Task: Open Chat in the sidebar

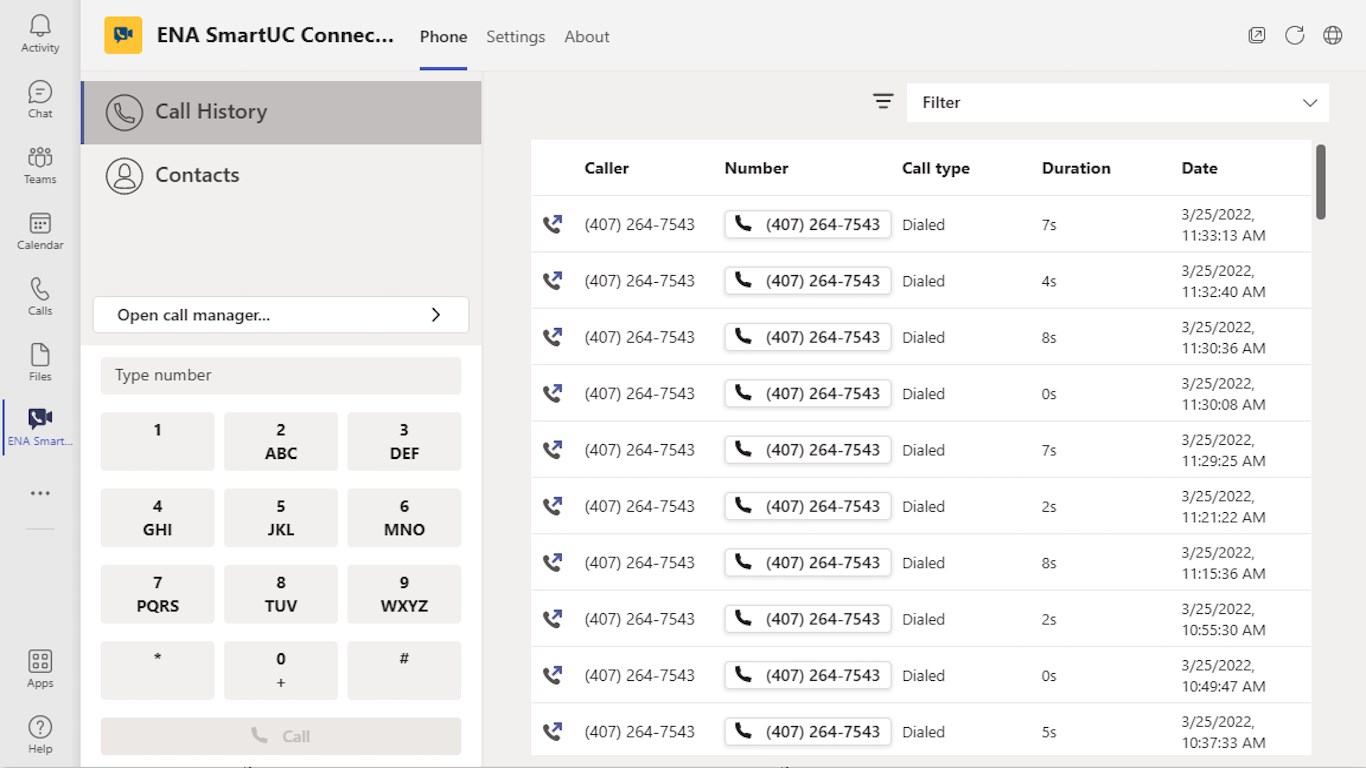Action: (40, 99)
